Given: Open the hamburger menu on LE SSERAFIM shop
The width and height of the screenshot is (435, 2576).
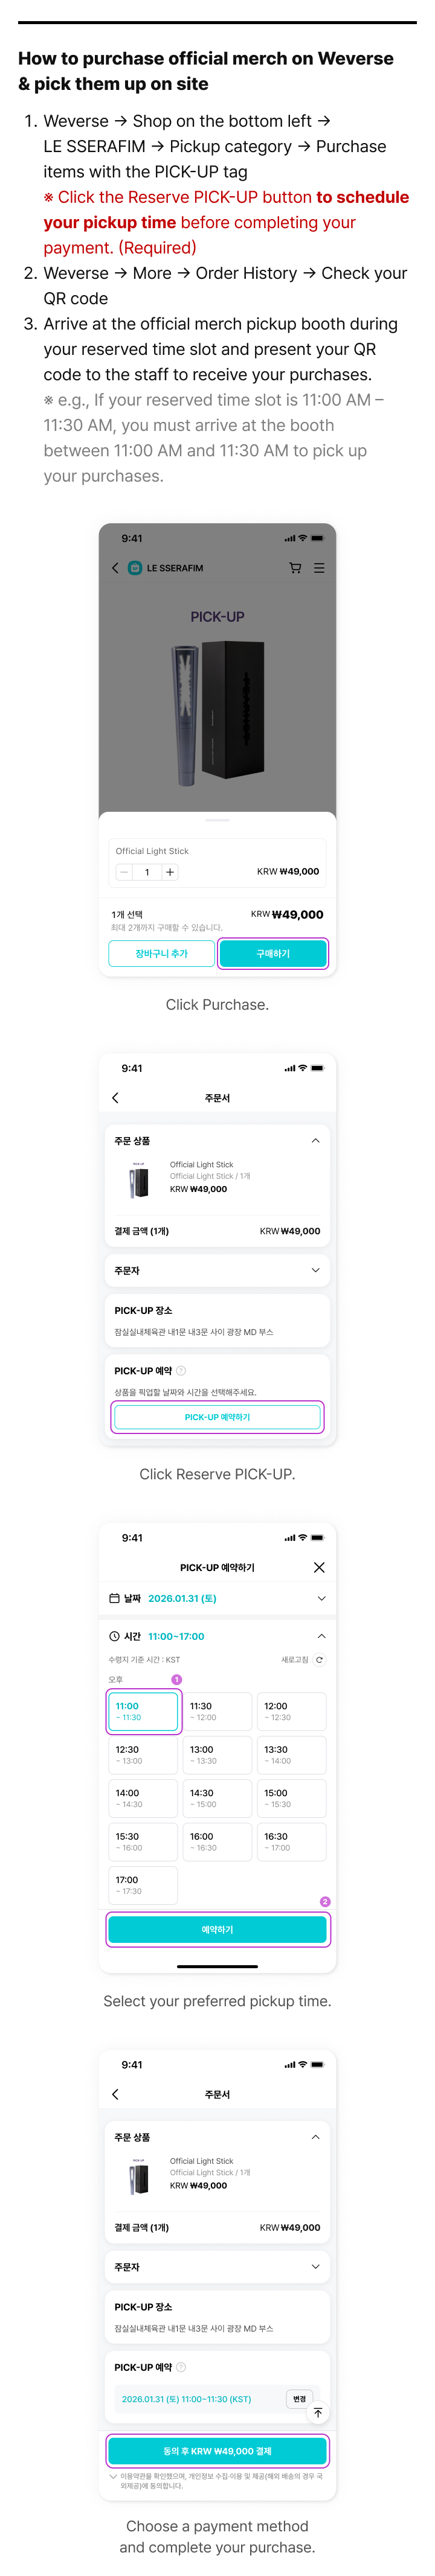Looking at the screenshot, I should (x=319, y=567).
